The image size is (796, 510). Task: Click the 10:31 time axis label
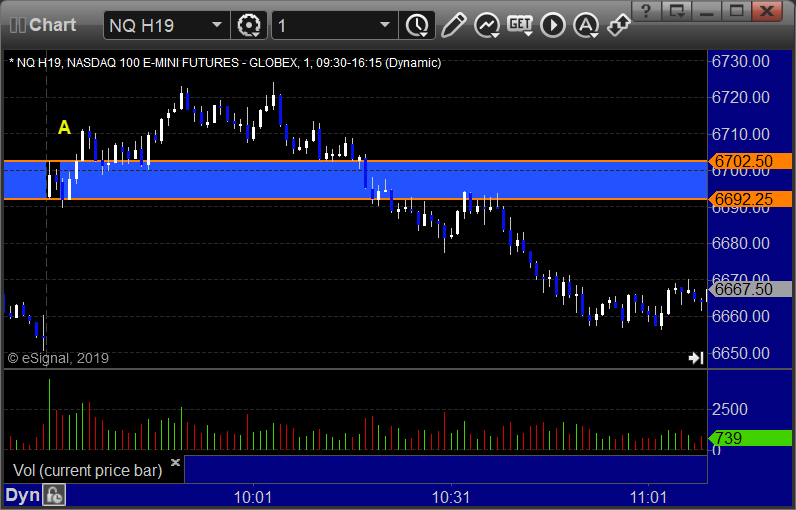pyautogui.click(x=451, y=497)
